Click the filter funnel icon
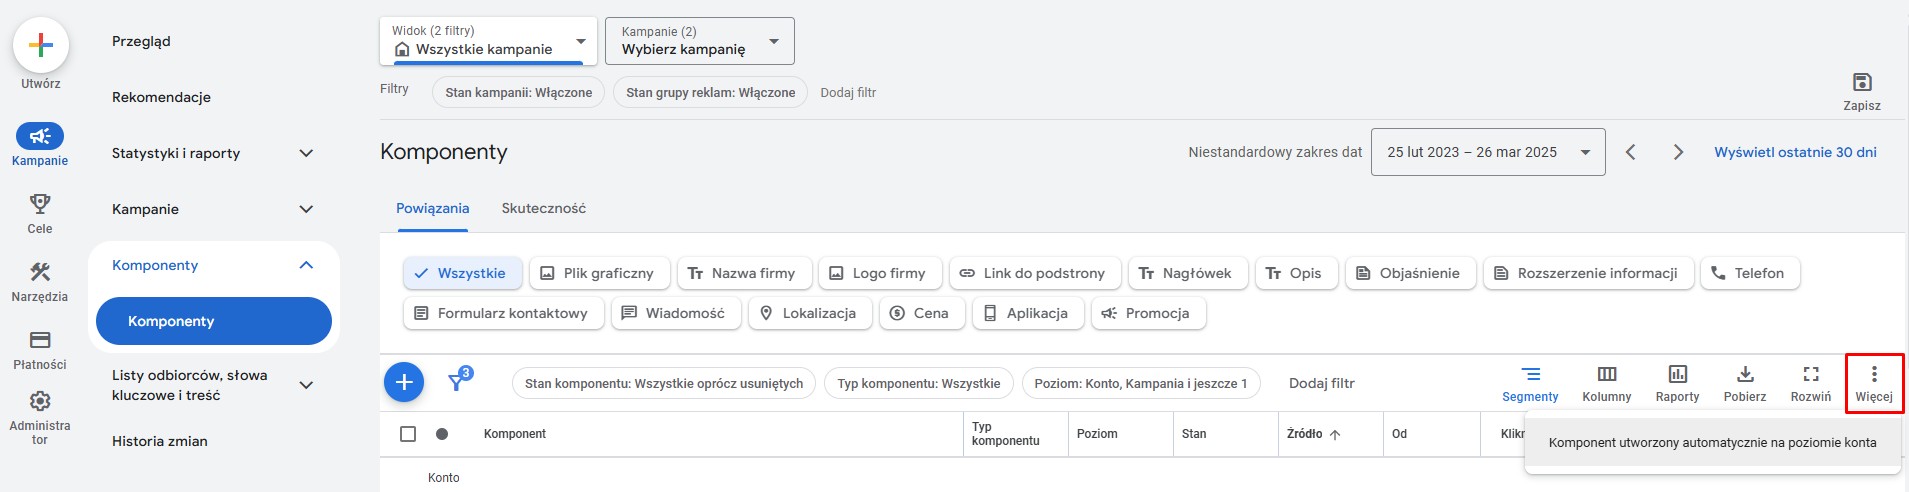The width and height of the screenshot is (1909, 492). [458, 381]
